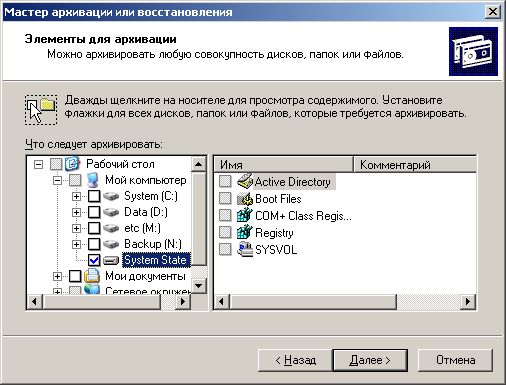Uncheck the System State checkbox
Screen dimensions: 506x385
(94, 260)
